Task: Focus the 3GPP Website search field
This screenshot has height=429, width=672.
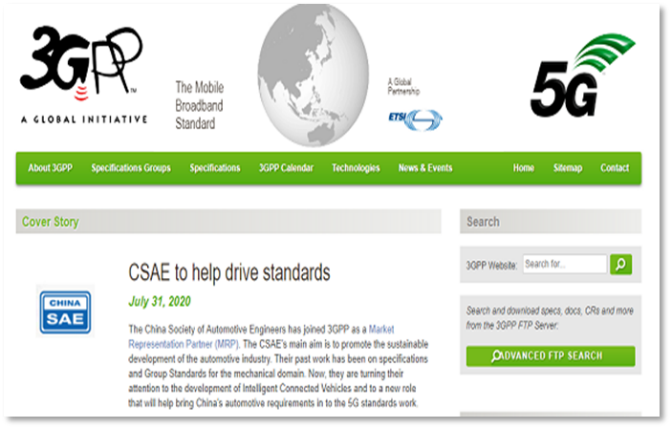Action: [x=564, y=264]
